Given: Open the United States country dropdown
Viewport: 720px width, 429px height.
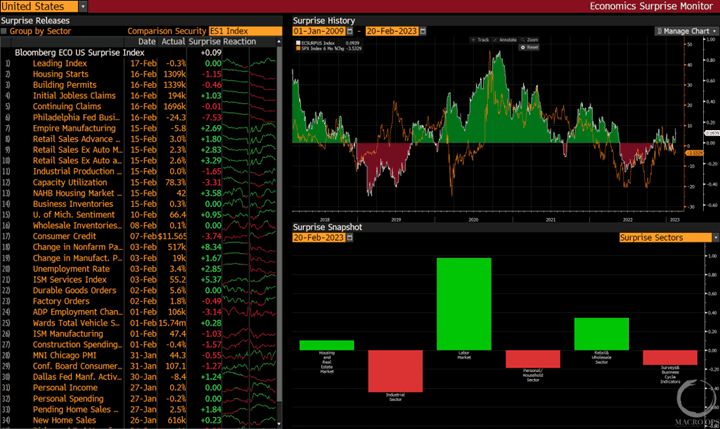Looking at the screenshot, I should tap(83, 6).
